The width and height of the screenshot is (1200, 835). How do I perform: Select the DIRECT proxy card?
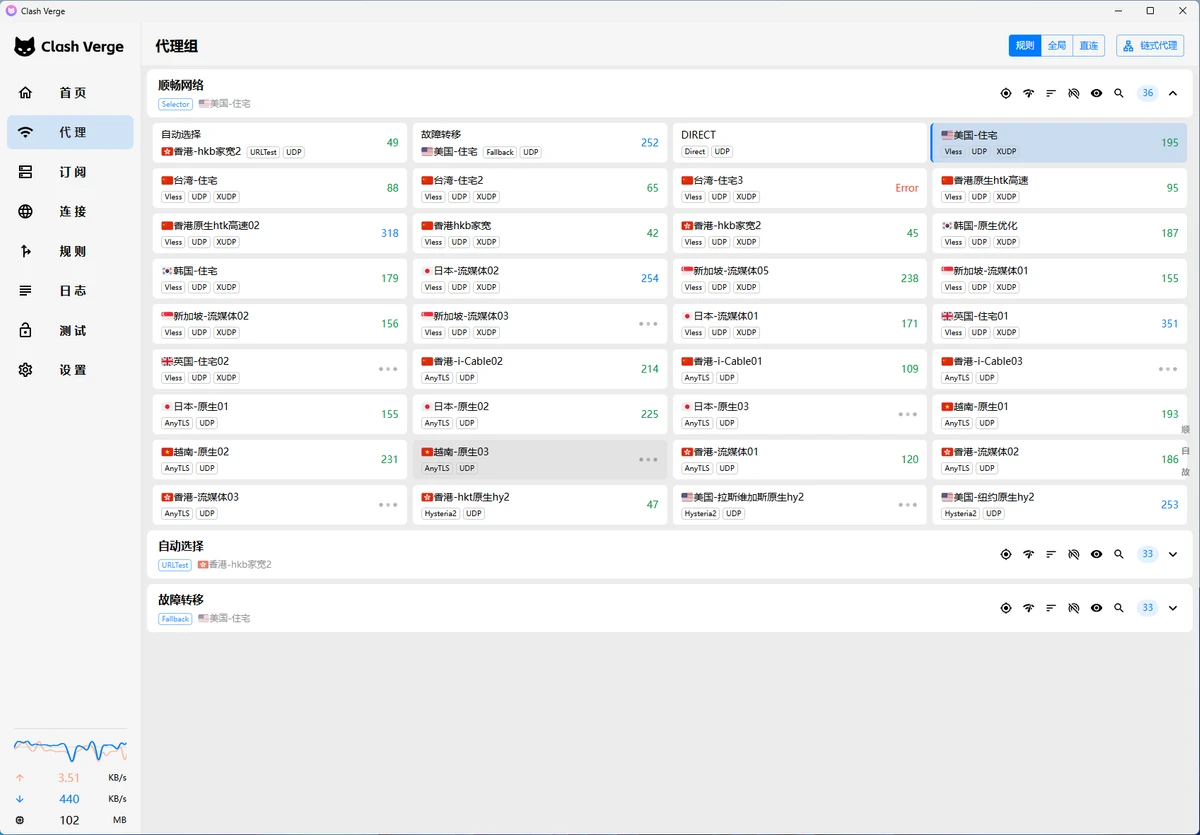pos(800,143)
